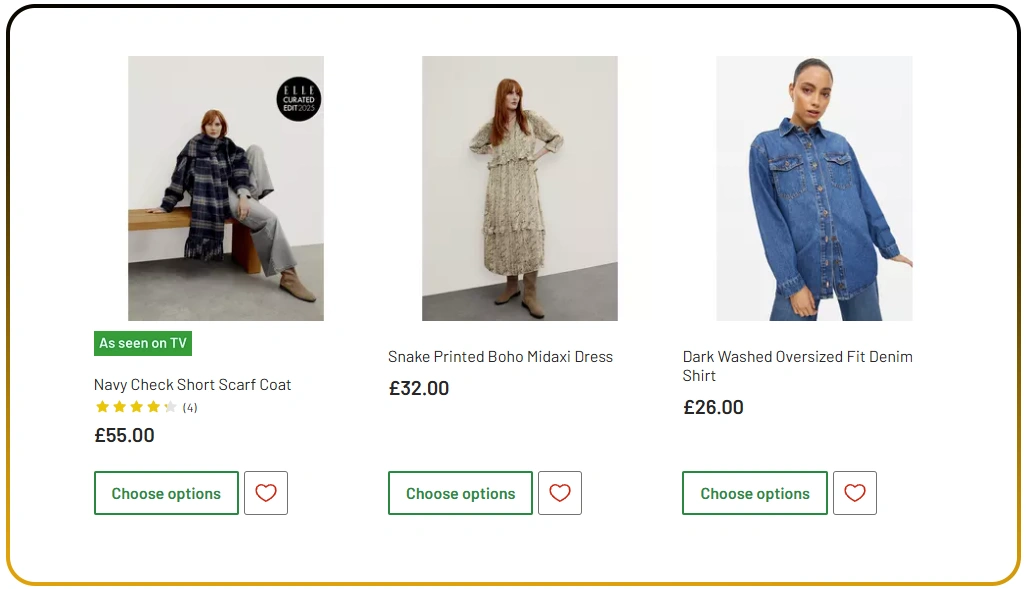The width and height of the screenshot is (1026, 589).
Task: Click the £55.00 price text
Action: pyautogui.click(x=123, y=435)
